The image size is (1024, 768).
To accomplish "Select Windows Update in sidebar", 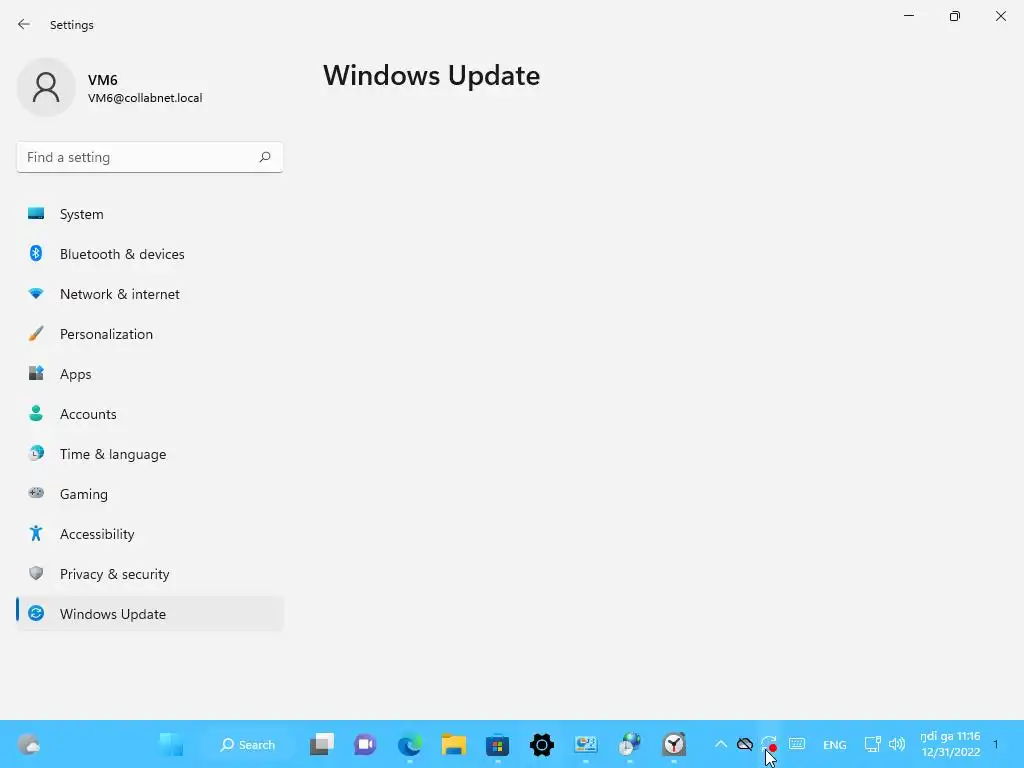I will (150, 614).
